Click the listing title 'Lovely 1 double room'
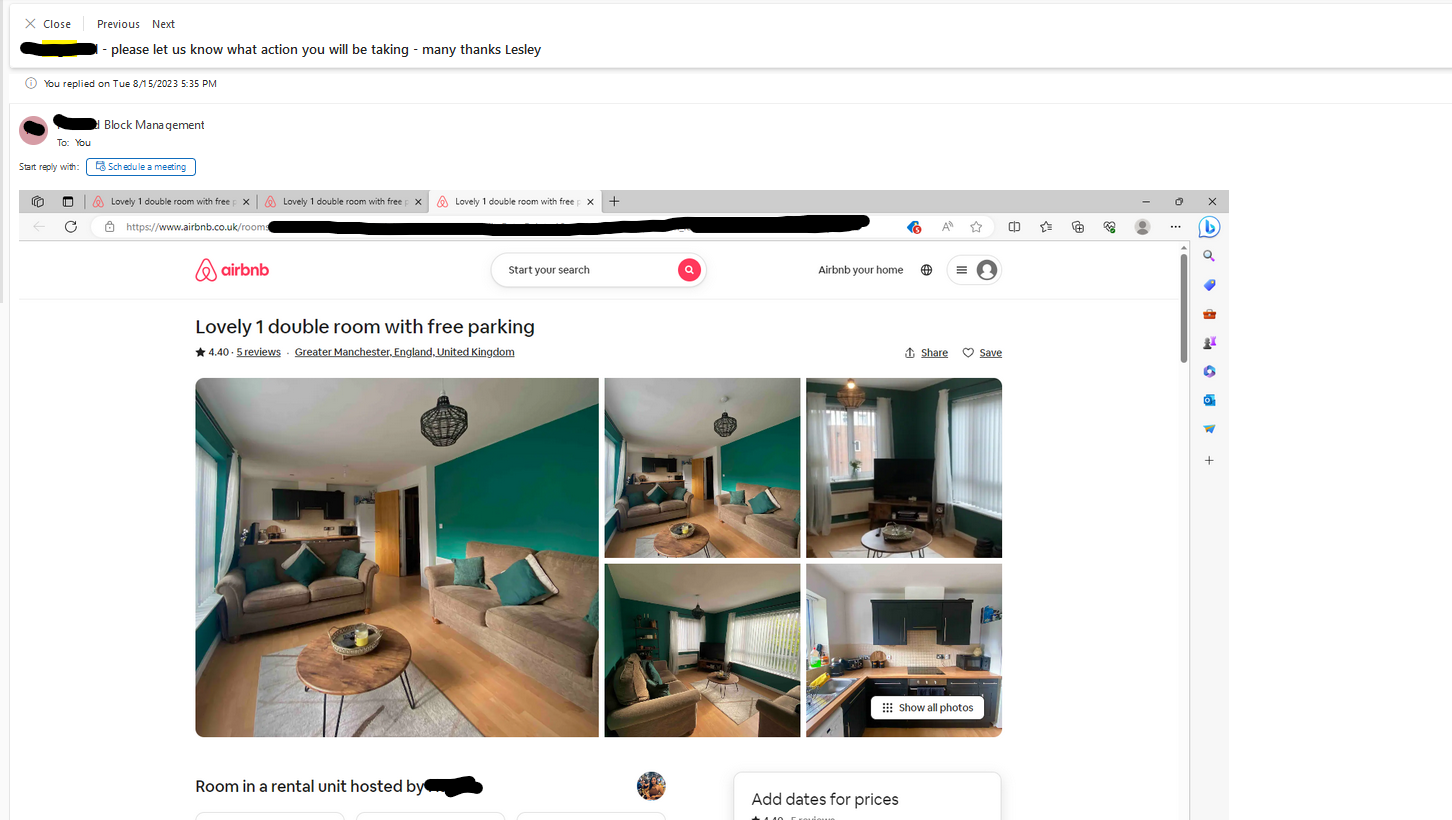Image resolution: width=1452 pixels, height=820 pixels. tap(365, 327)
